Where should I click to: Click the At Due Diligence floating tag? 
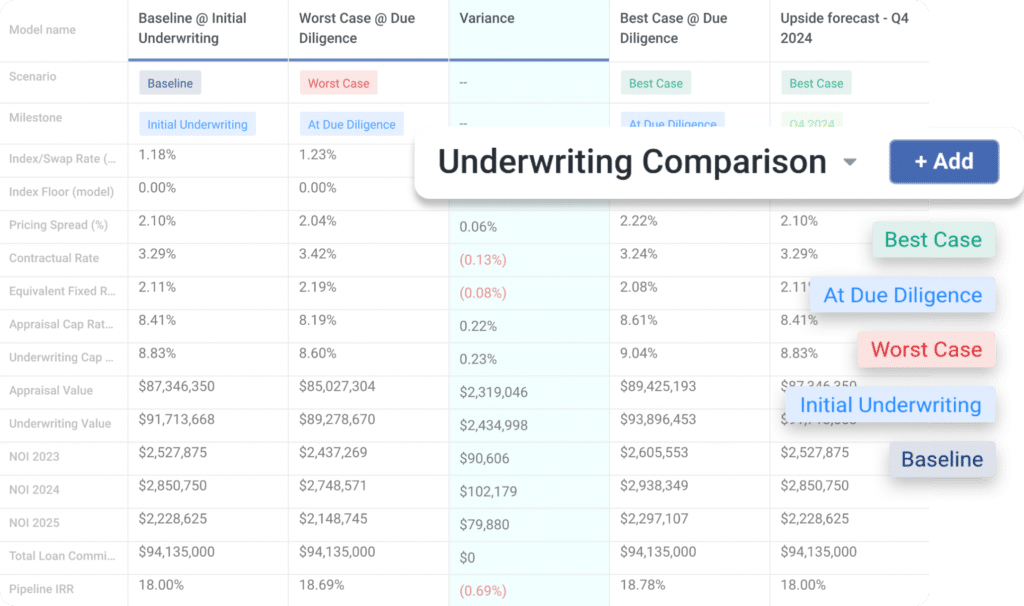click(x=903, y=294)
